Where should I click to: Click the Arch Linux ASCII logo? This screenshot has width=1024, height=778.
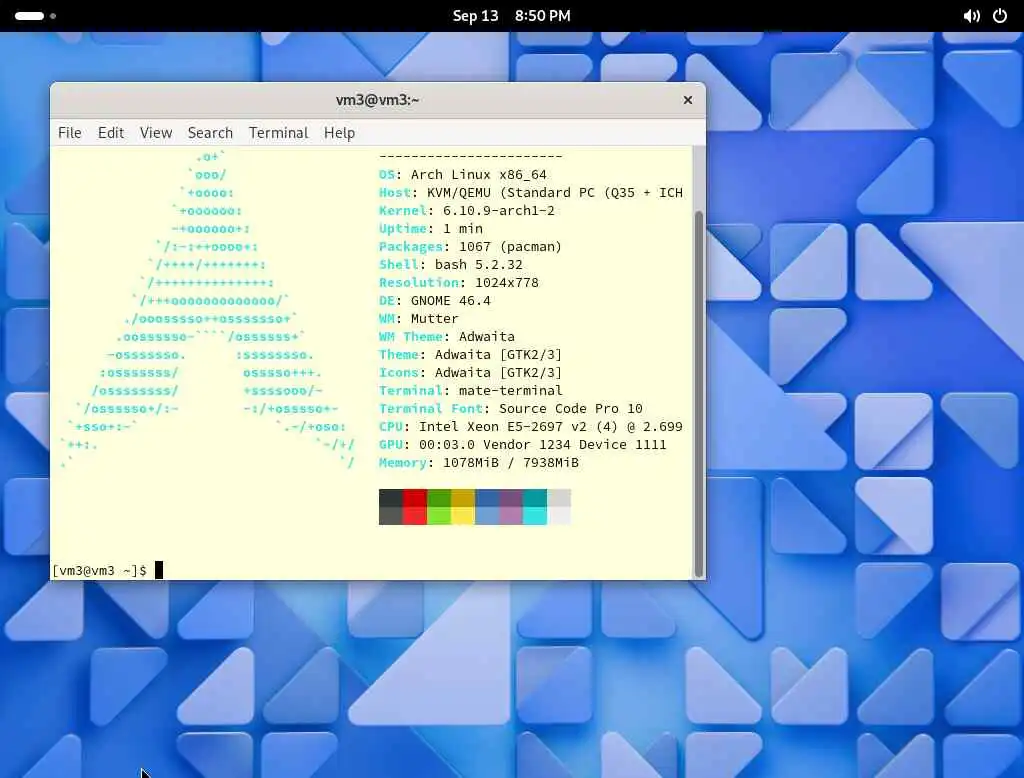pyautogui.click(x=208, y=310)
